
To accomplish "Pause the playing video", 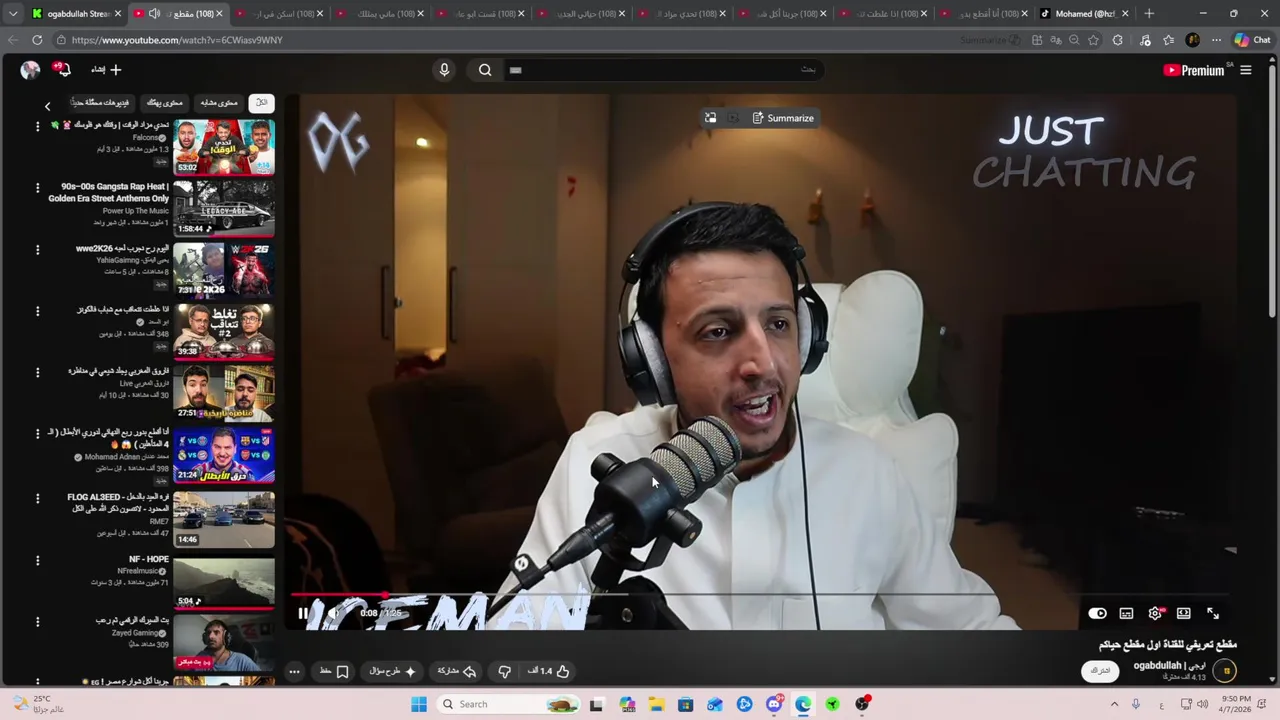I will point(303,613).
